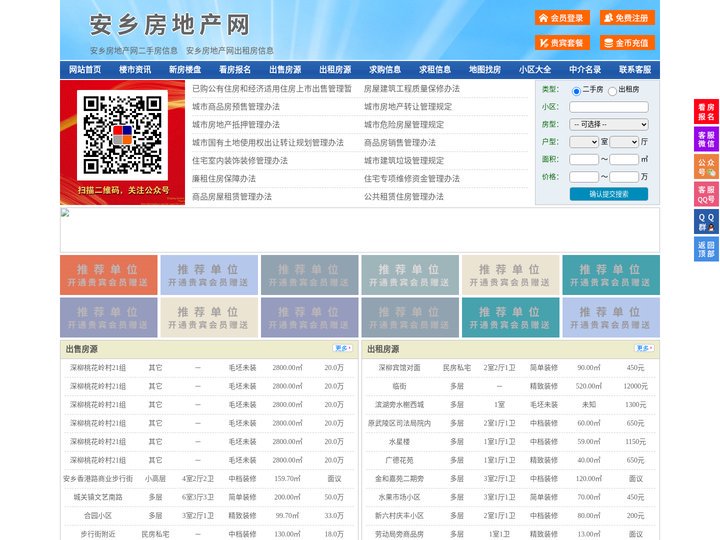720x540 pixels.
Task: Click the orange 推荐单位 tile
Action: point(109,275)
